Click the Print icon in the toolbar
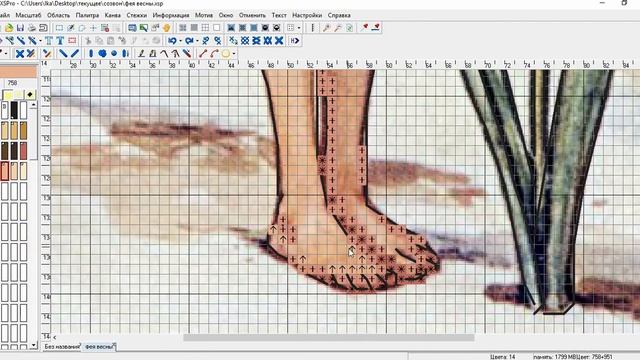The image size is (640, 360). (x=31, y=28)
